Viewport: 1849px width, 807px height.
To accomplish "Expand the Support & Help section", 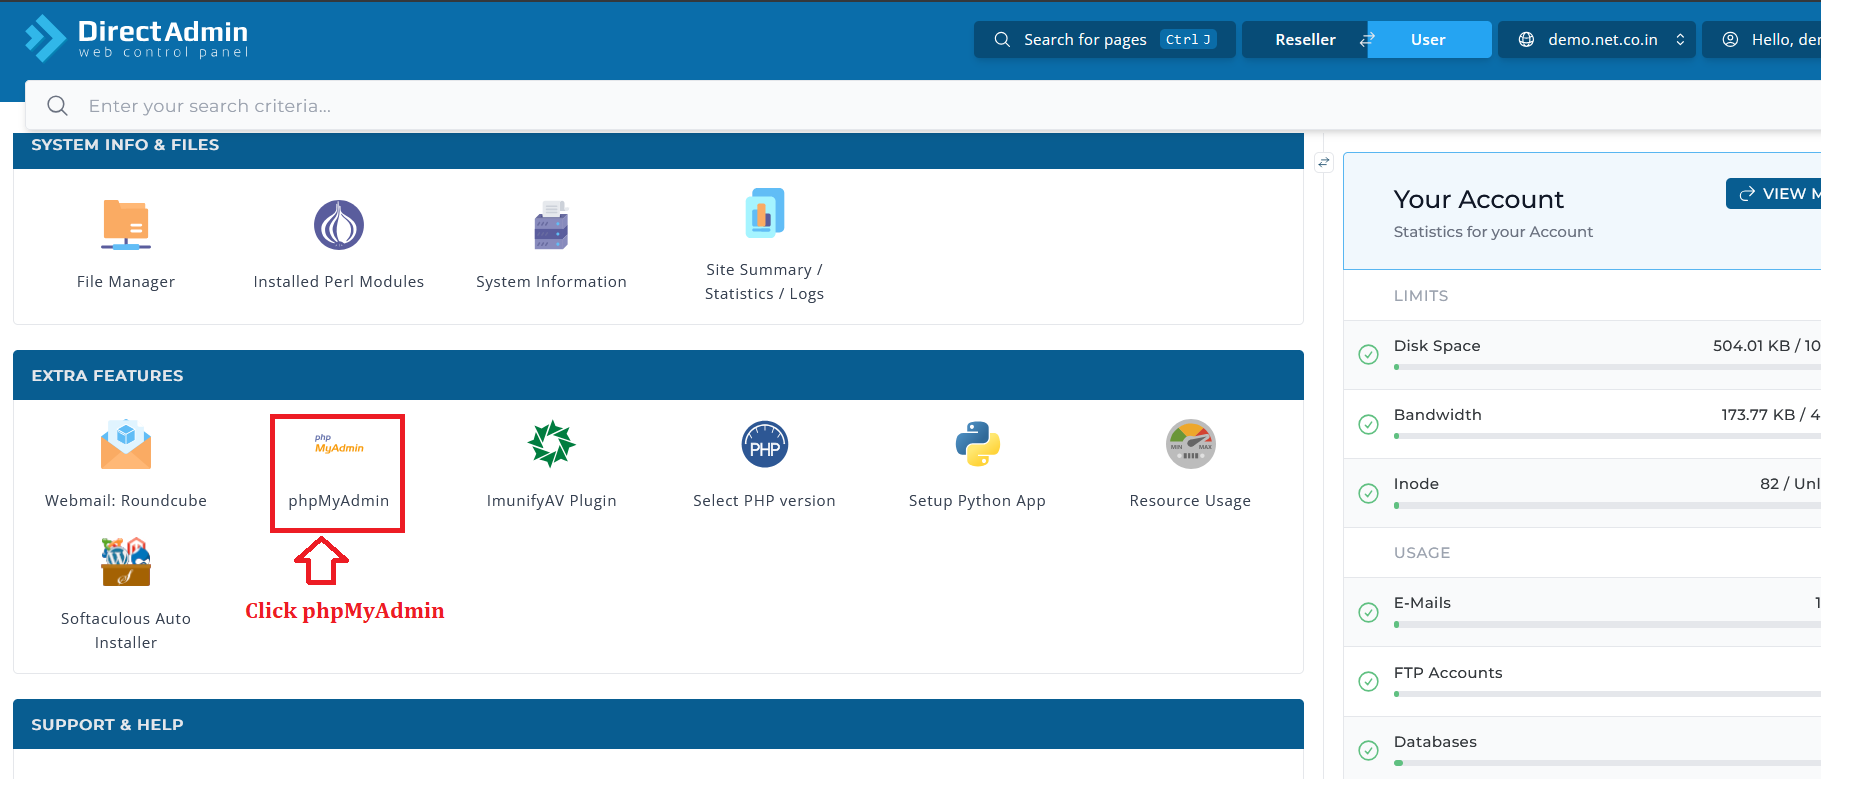I will tap(658, 724).
